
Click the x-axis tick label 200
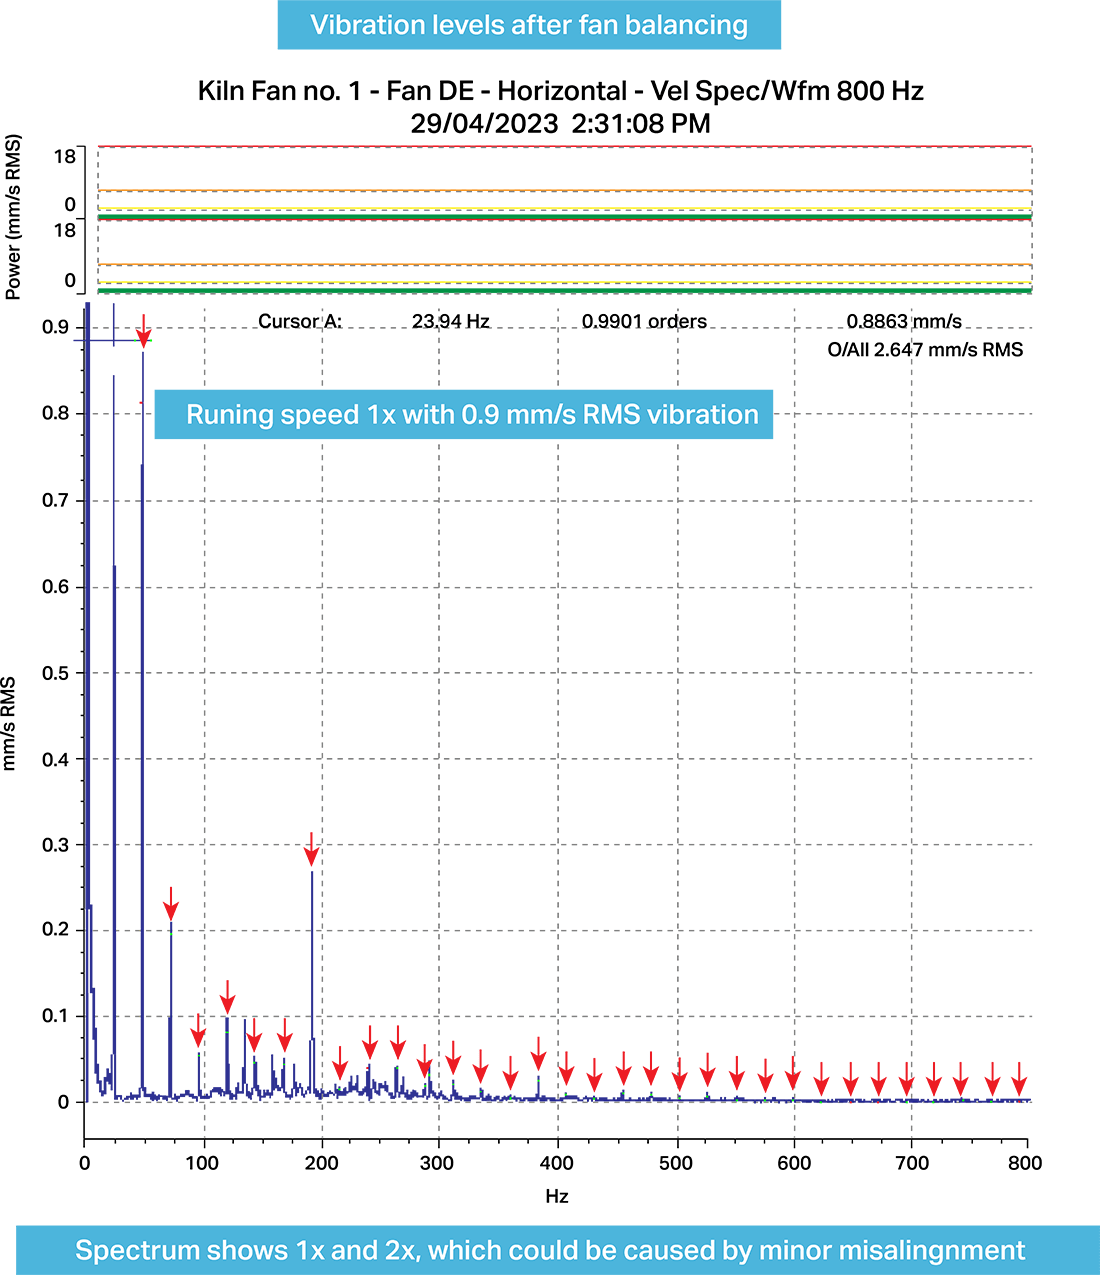[320, 1163]
